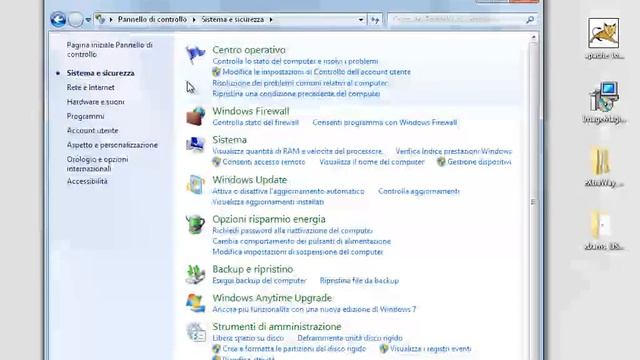Click the Windows Firewall brick wall icon
The height and width of the screenshot is (360, 640).
(x=196, y=116)
